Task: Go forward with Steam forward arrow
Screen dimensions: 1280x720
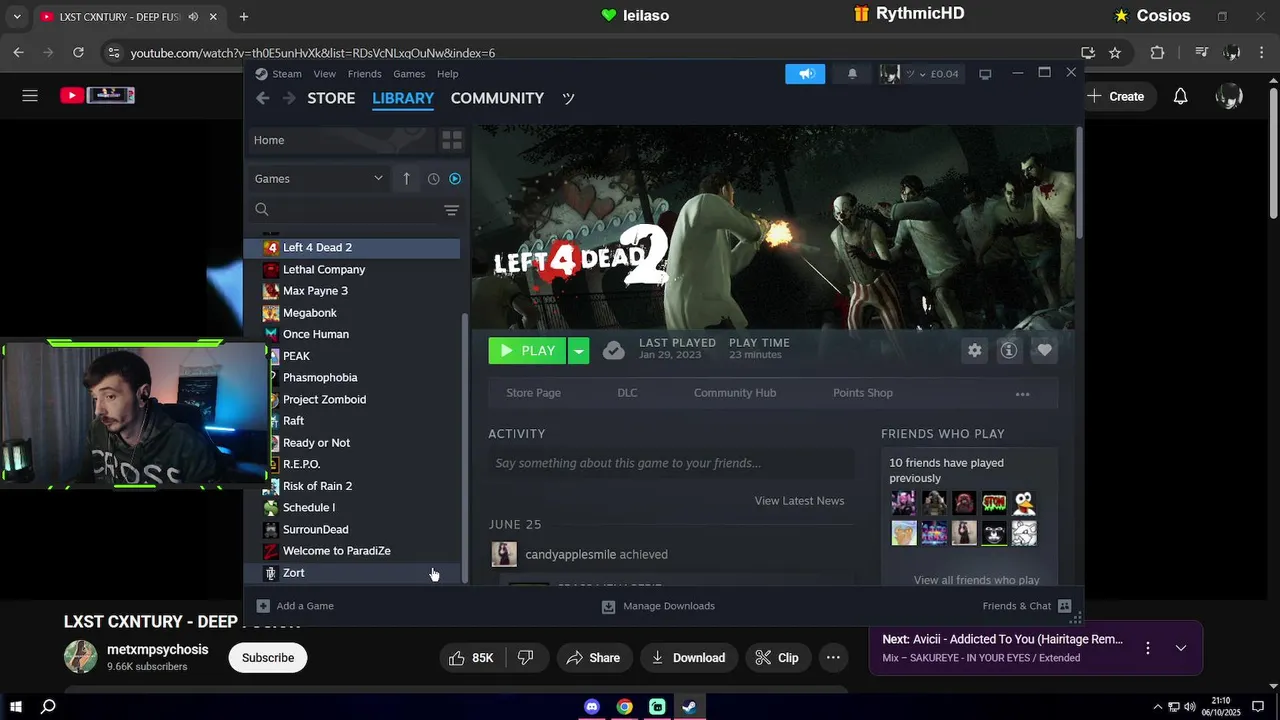Action: point(289,98)
